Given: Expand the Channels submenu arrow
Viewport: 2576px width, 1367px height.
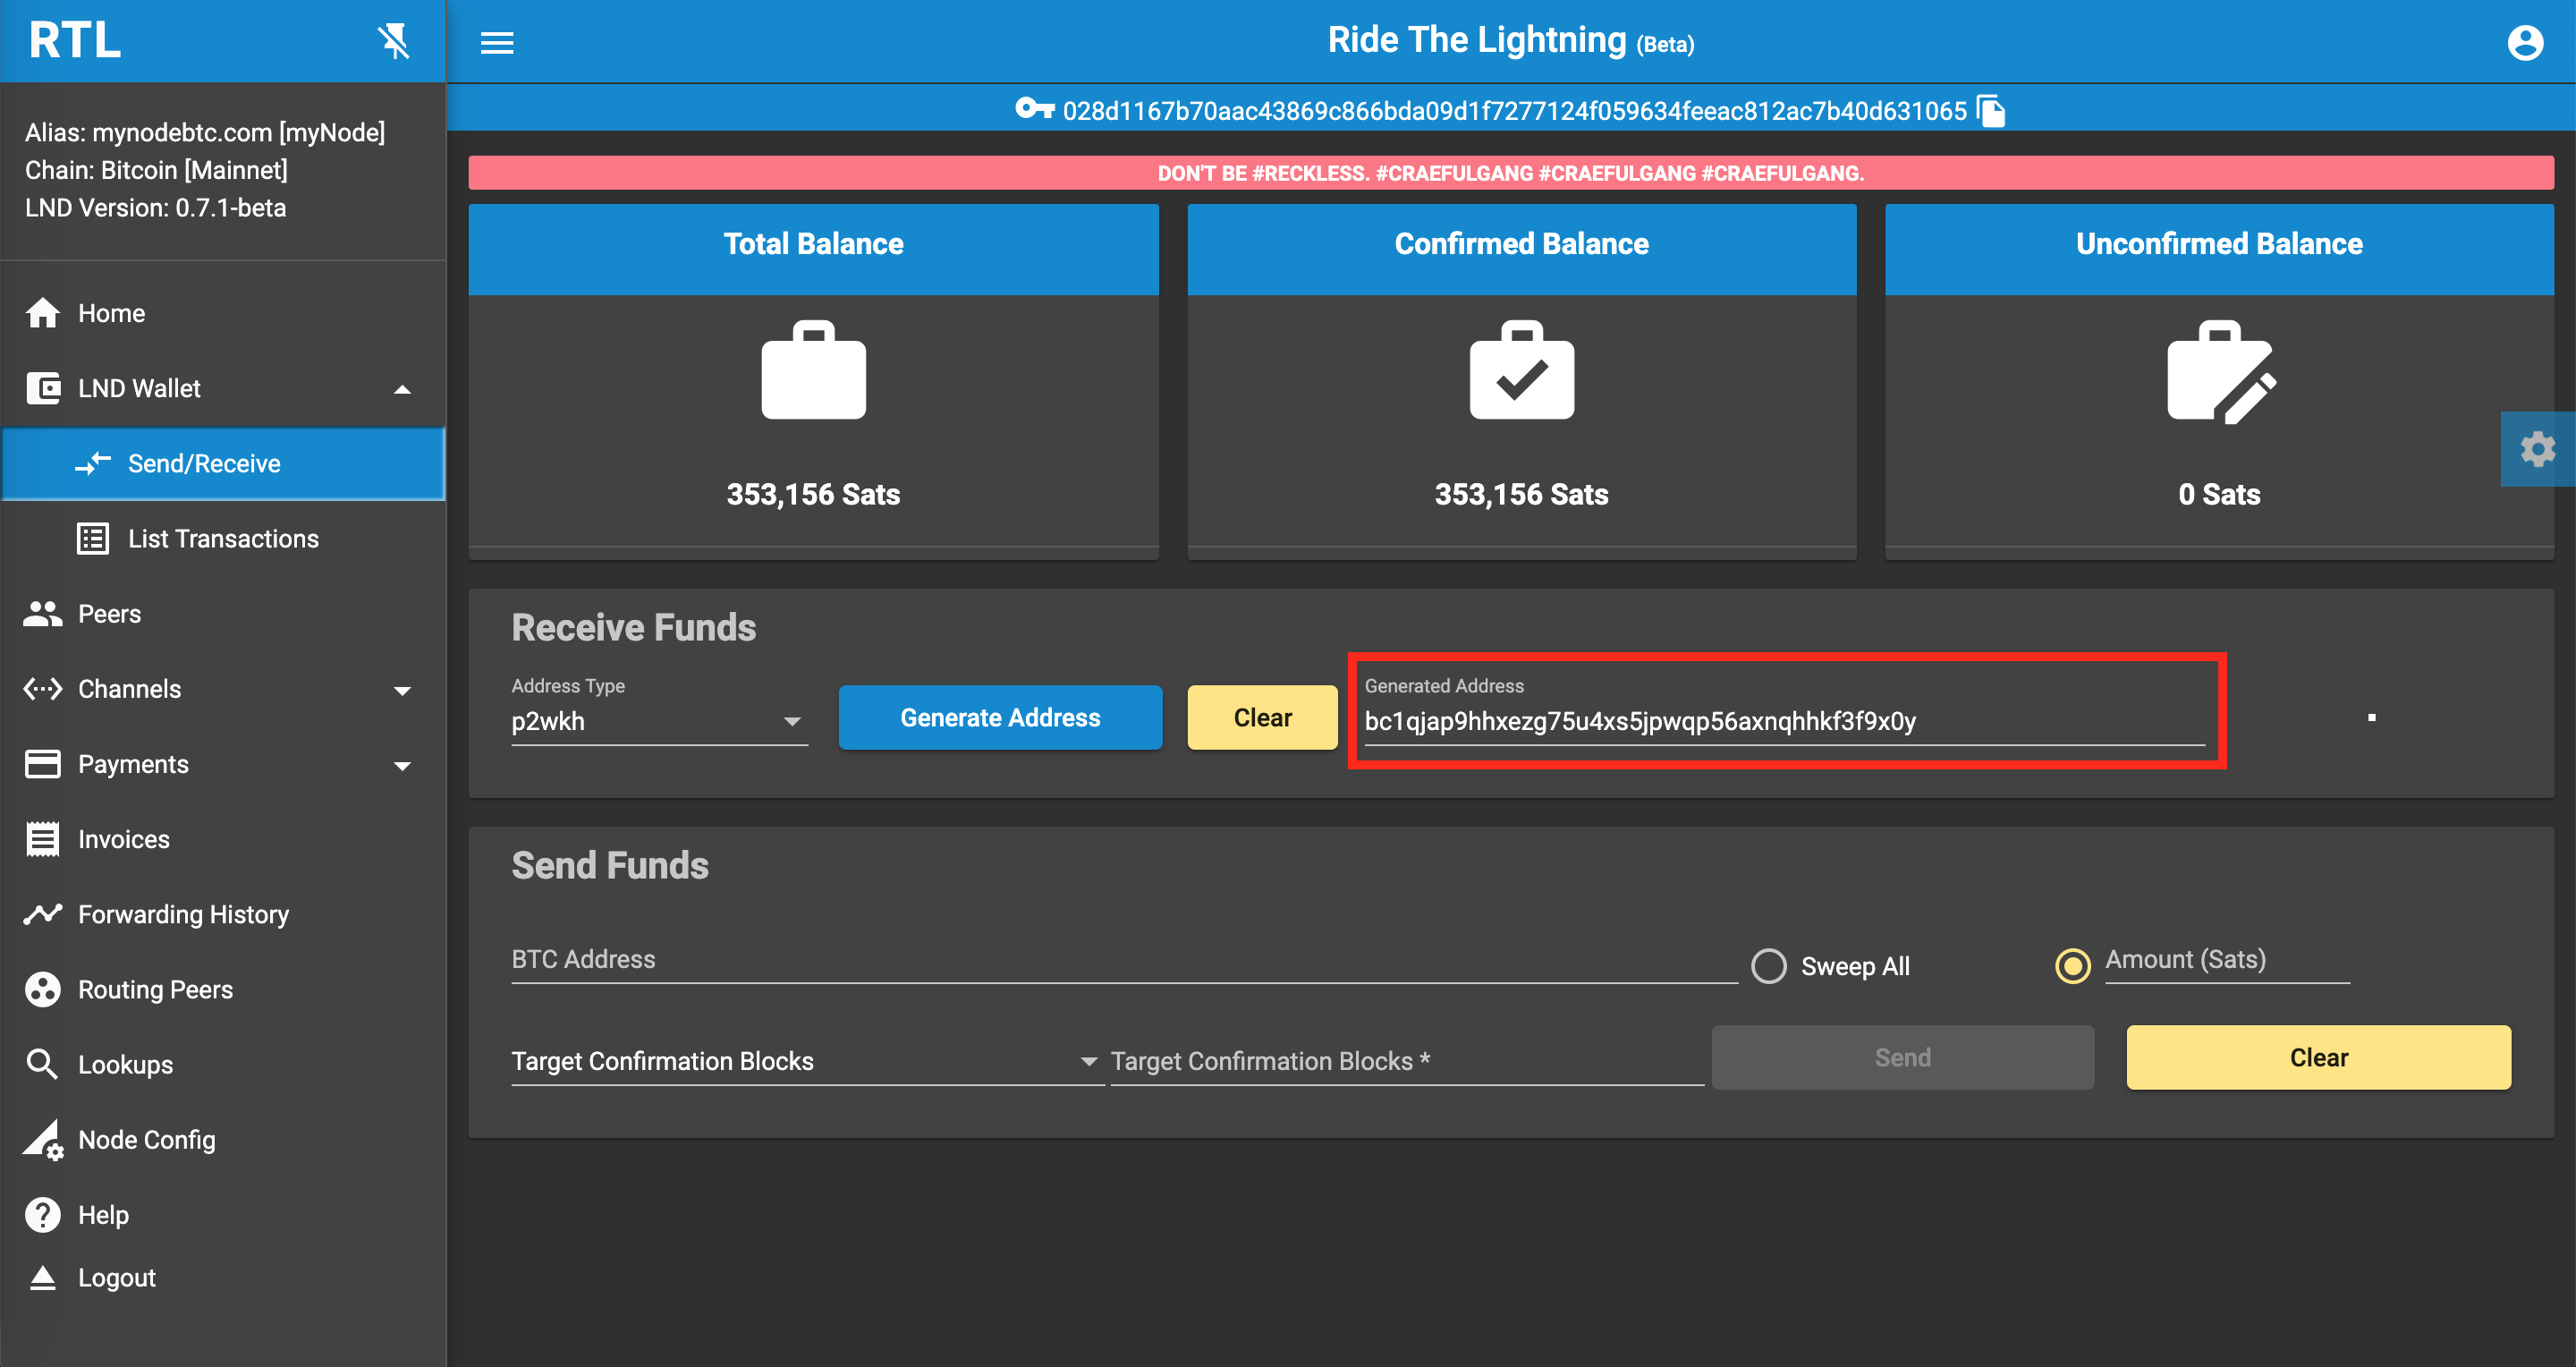Looking at the screenshot, I should point(402,691).
